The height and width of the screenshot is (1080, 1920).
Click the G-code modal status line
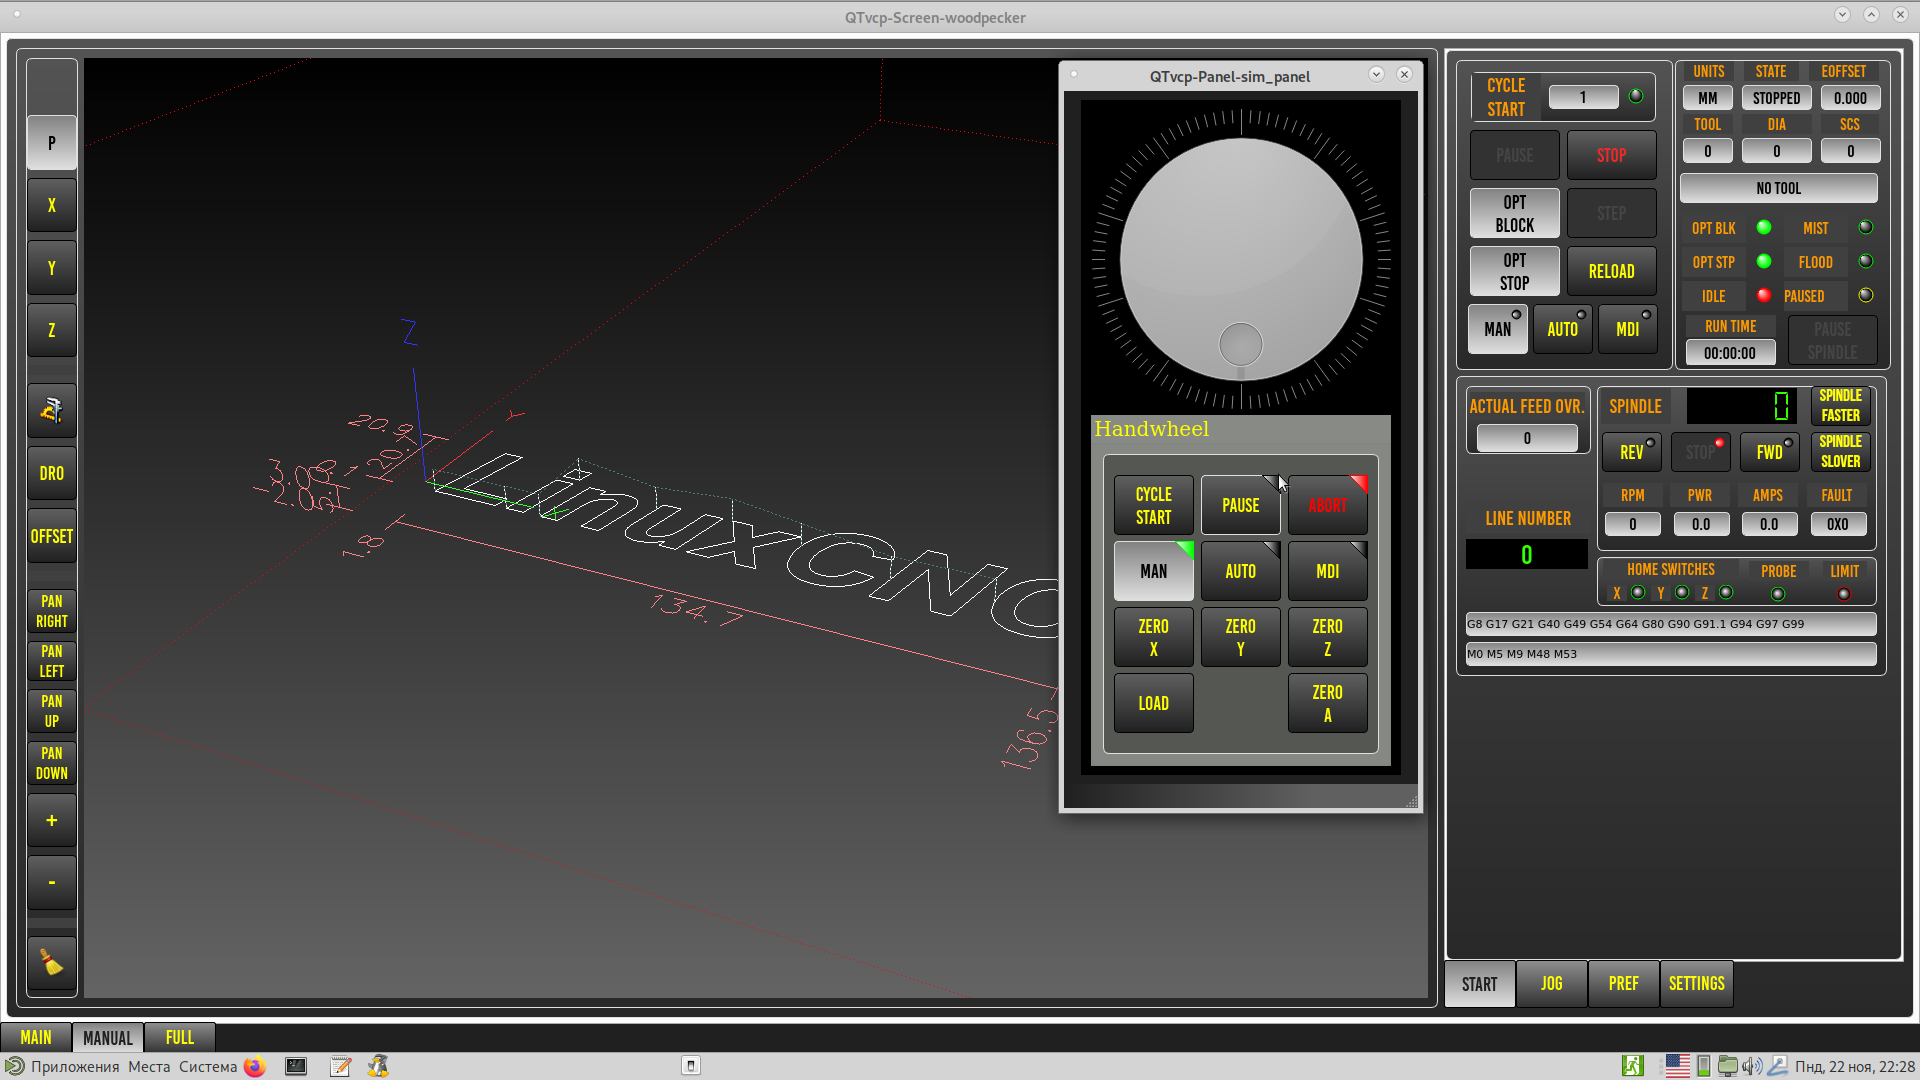coord(1671,624)
